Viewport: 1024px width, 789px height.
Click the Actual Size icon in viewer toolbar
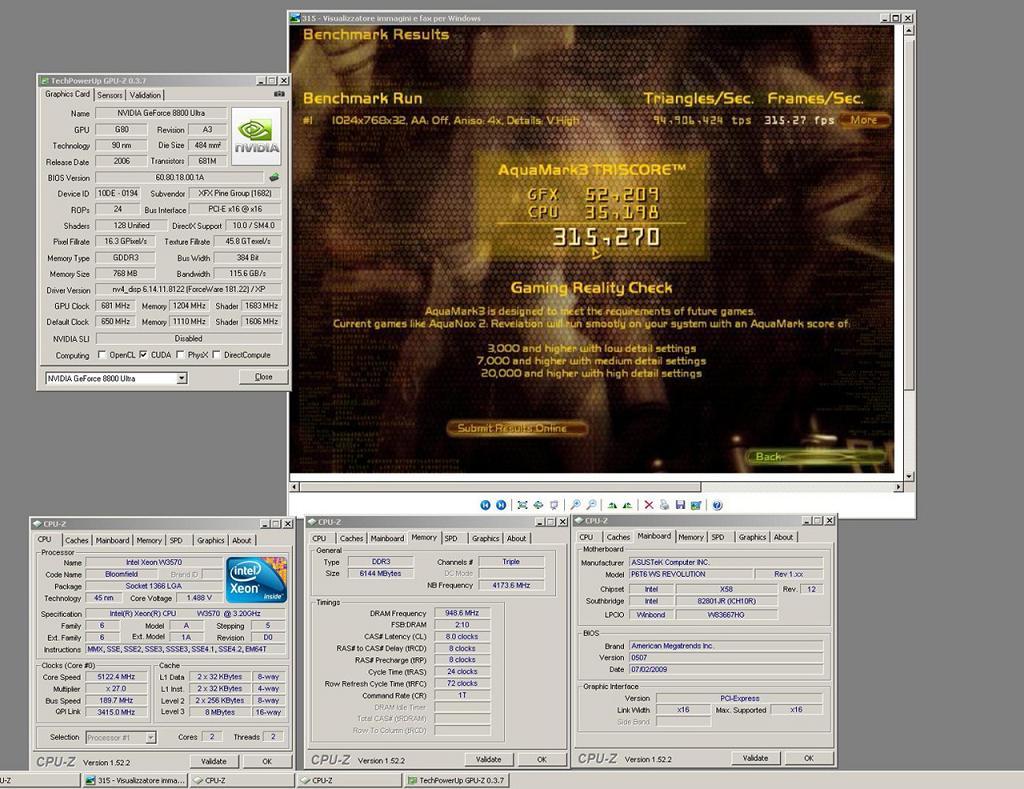click(538, 505)
